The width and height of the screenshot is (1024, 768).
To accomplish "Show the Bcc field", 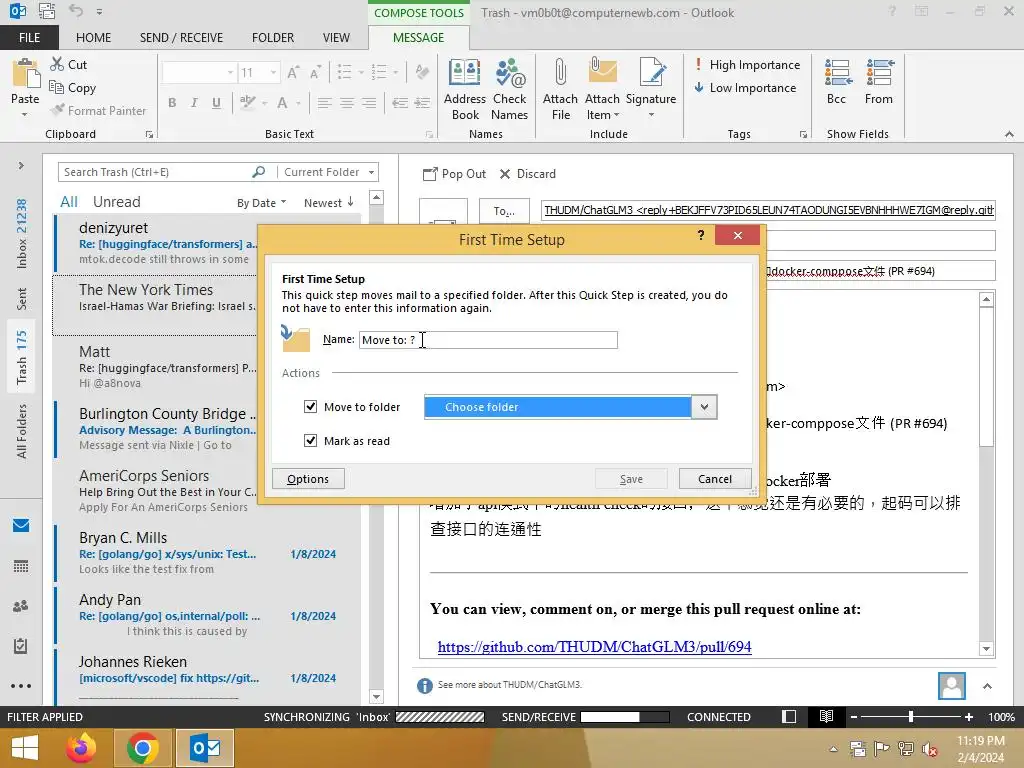I will coord(837,82).
